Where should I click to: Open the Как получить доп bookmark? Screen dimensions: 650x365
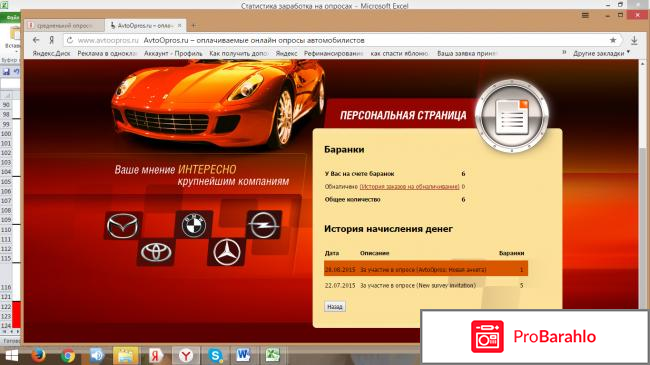point(238,53)
